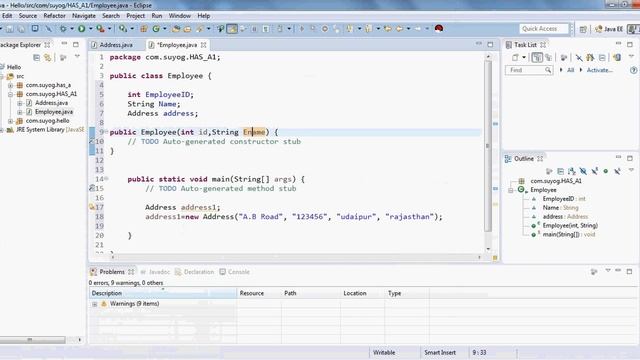Toggle alphabetical Sort in Outline view
The image size is (640, 360).
tap(571, 171)
